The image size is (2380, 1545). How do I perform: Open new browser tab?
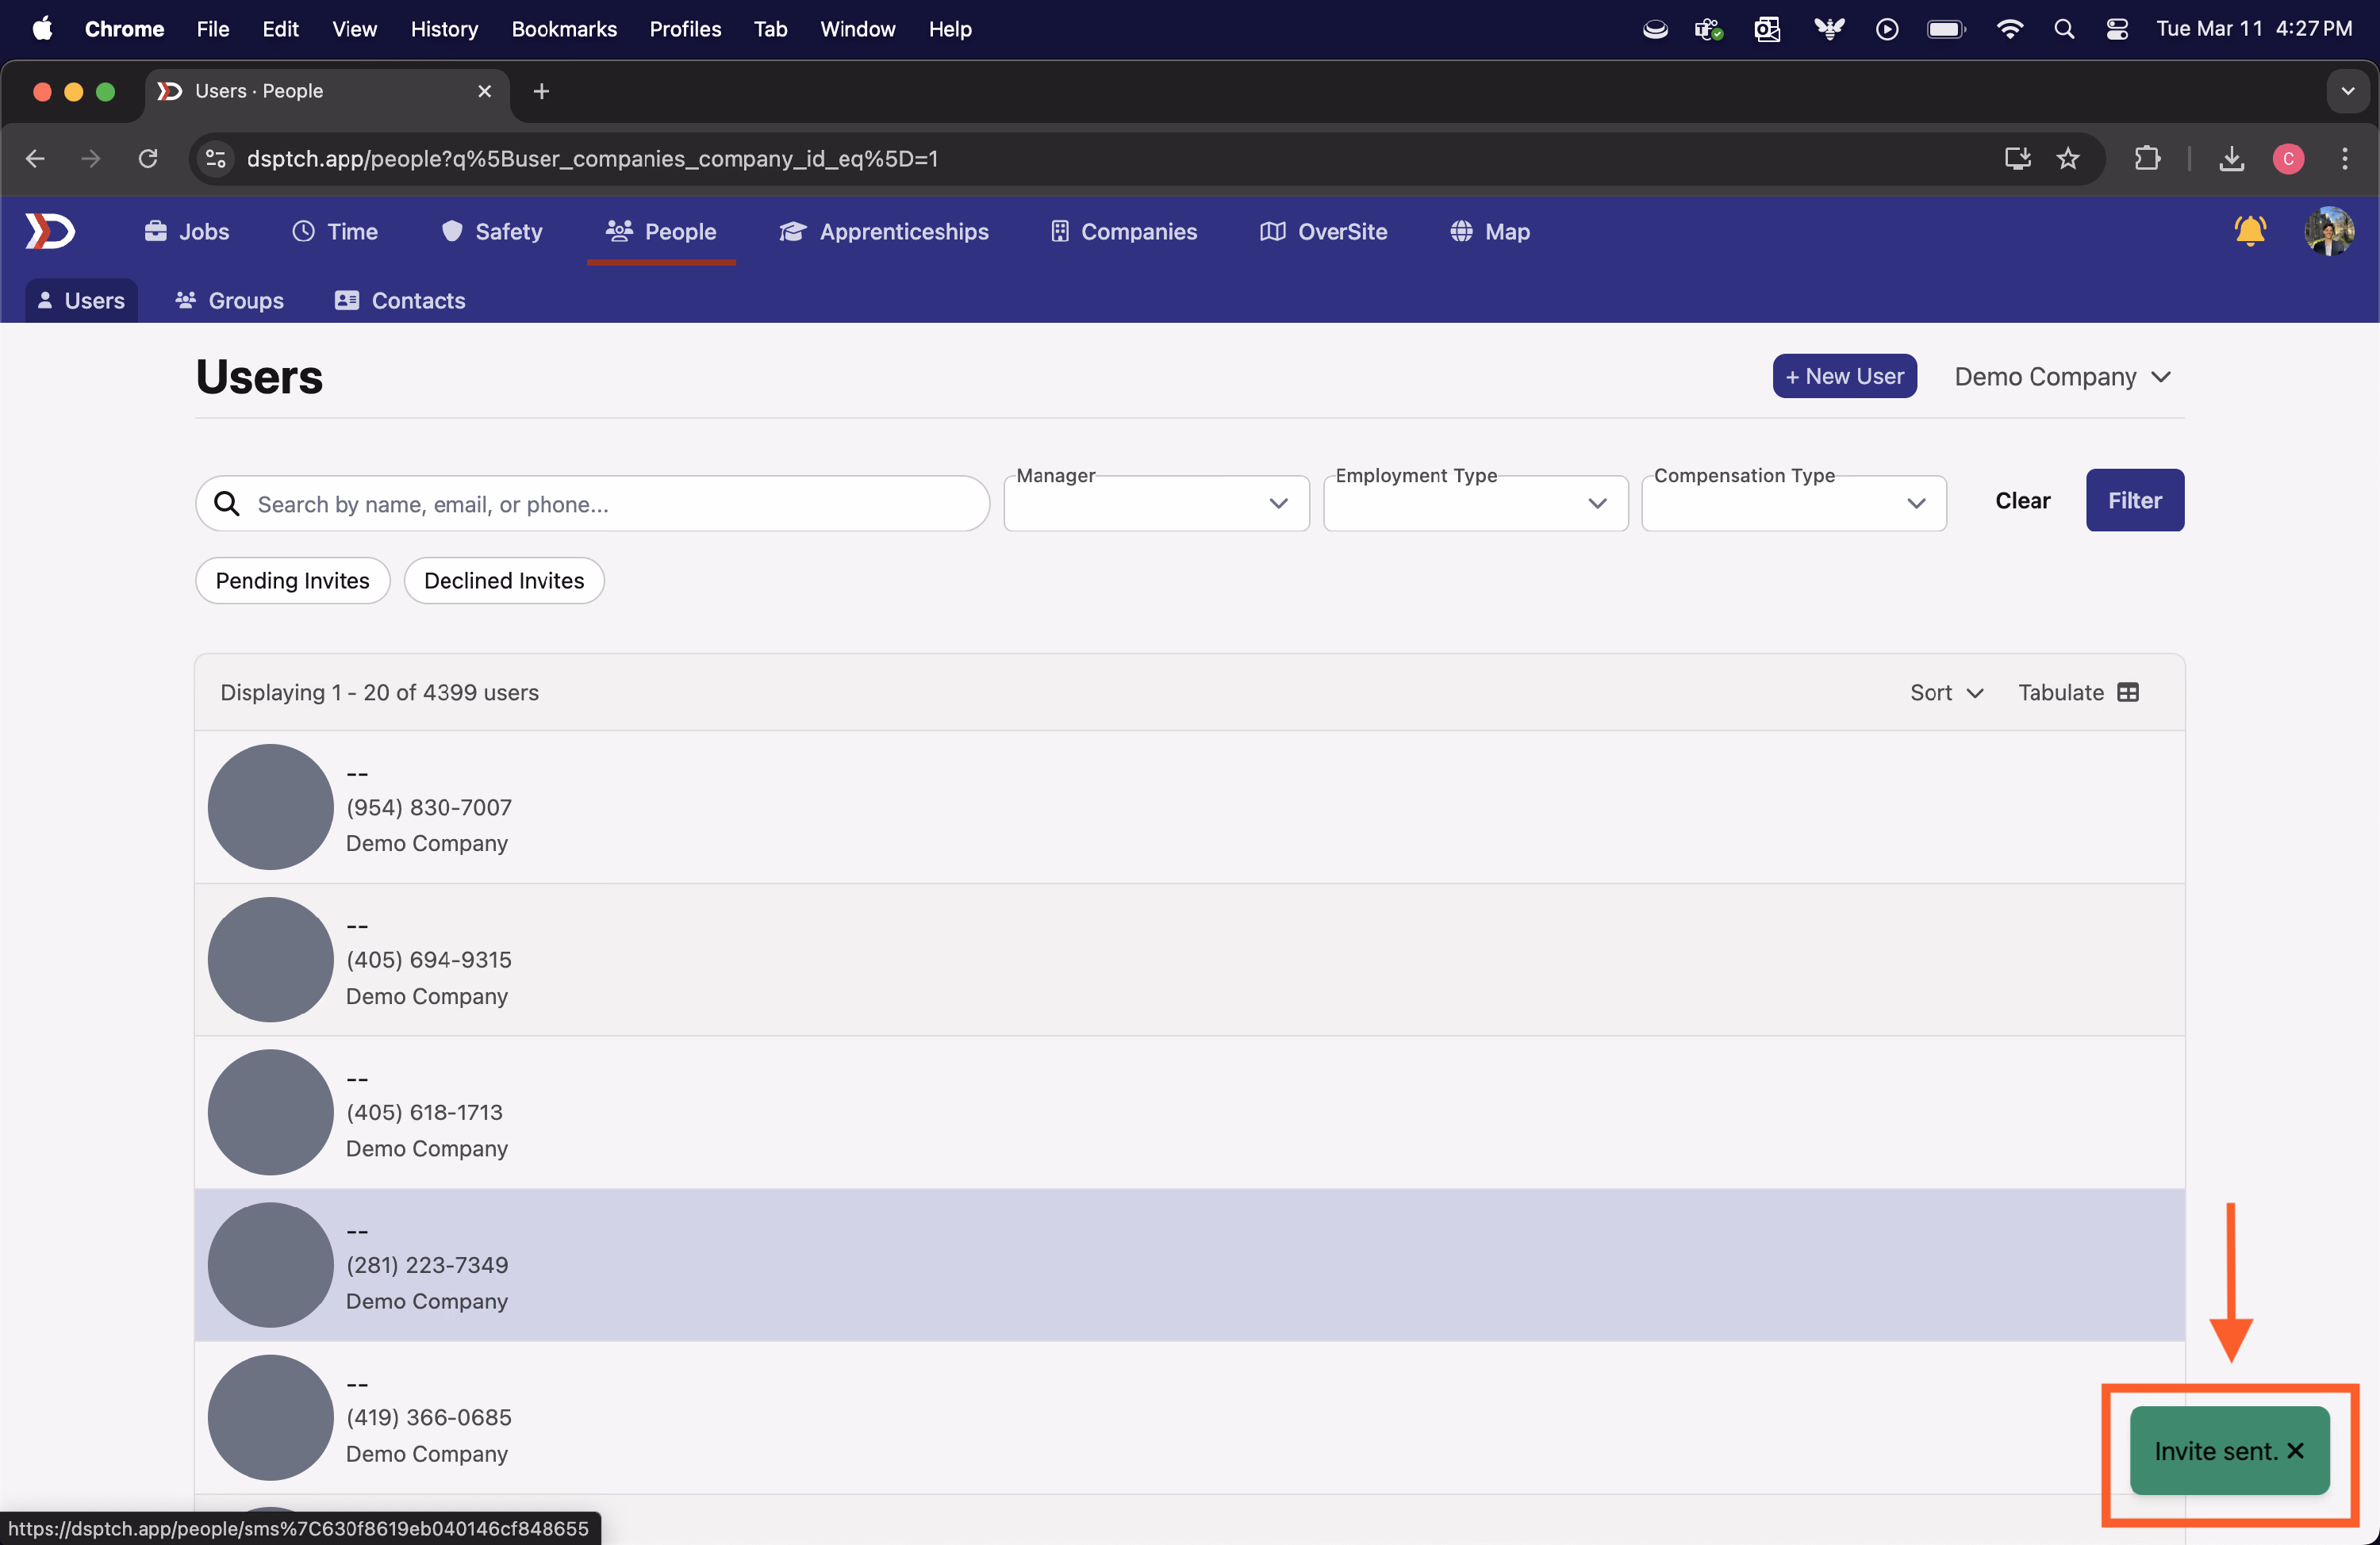(x=541, y=91)
